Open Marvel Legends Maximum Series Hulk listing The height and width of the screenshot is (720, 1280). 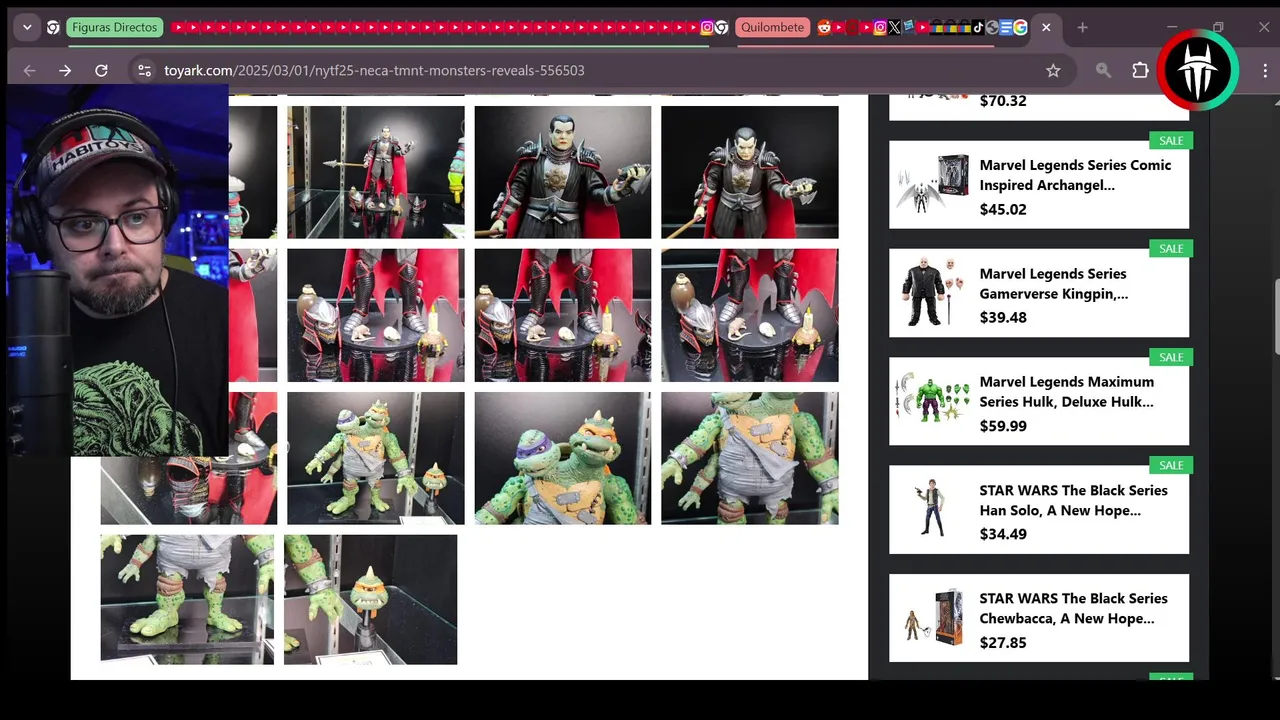click(1066, 392)
